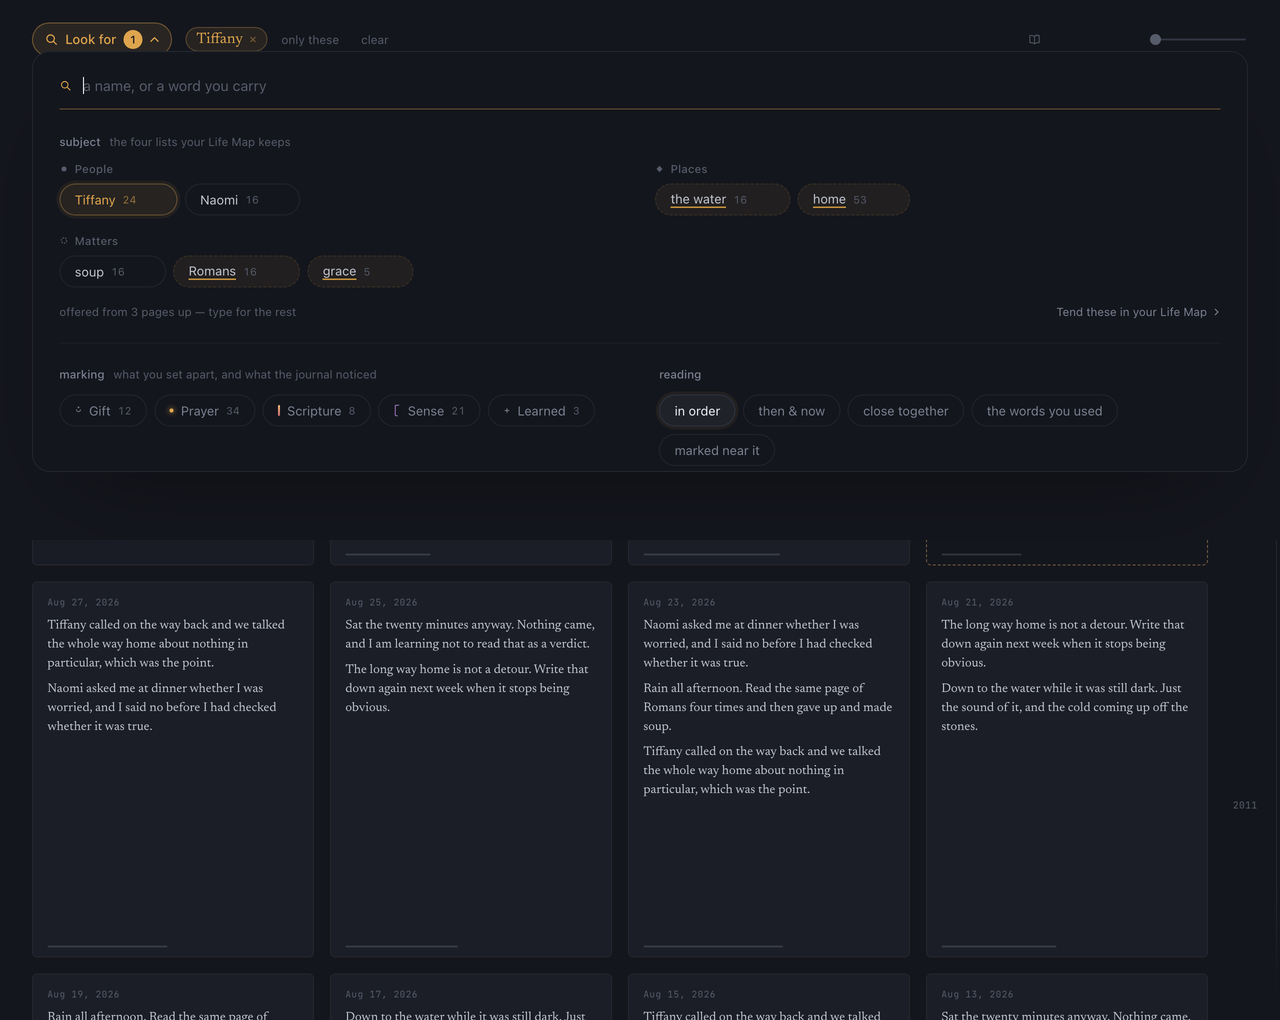This screenshot has width=1280, height=1020.
Task: Jump to the 2011 timeline marker
Action: tap(1244, 805)
